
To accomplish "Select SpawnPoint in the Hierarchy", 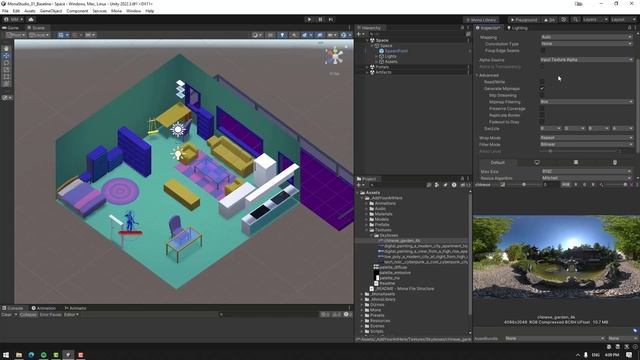I will 396,51.
